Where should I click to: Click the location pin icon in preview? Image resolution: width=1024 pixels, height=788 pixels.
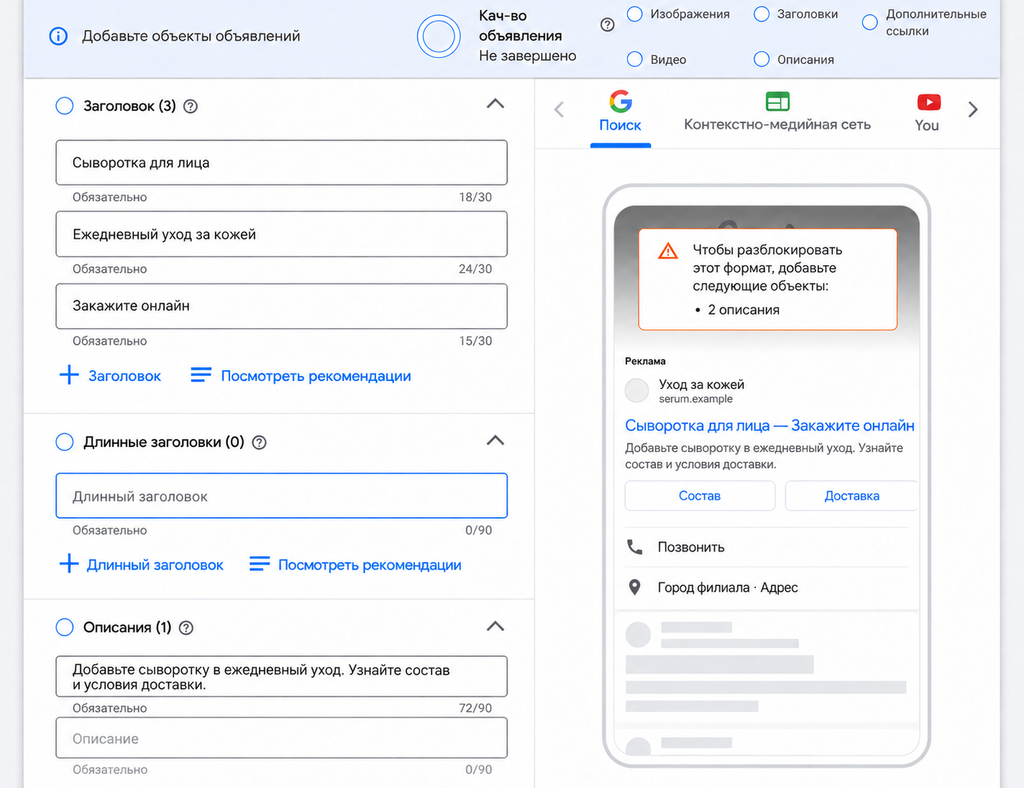point(634,587)
